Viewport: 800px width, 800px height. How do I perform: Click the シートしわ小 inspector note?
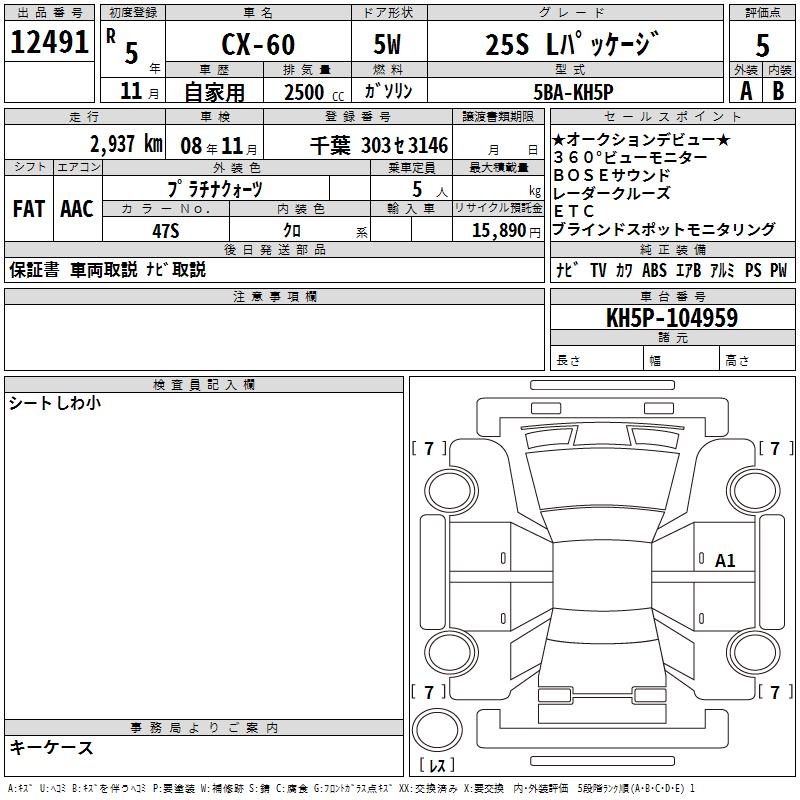pos(55,403)
